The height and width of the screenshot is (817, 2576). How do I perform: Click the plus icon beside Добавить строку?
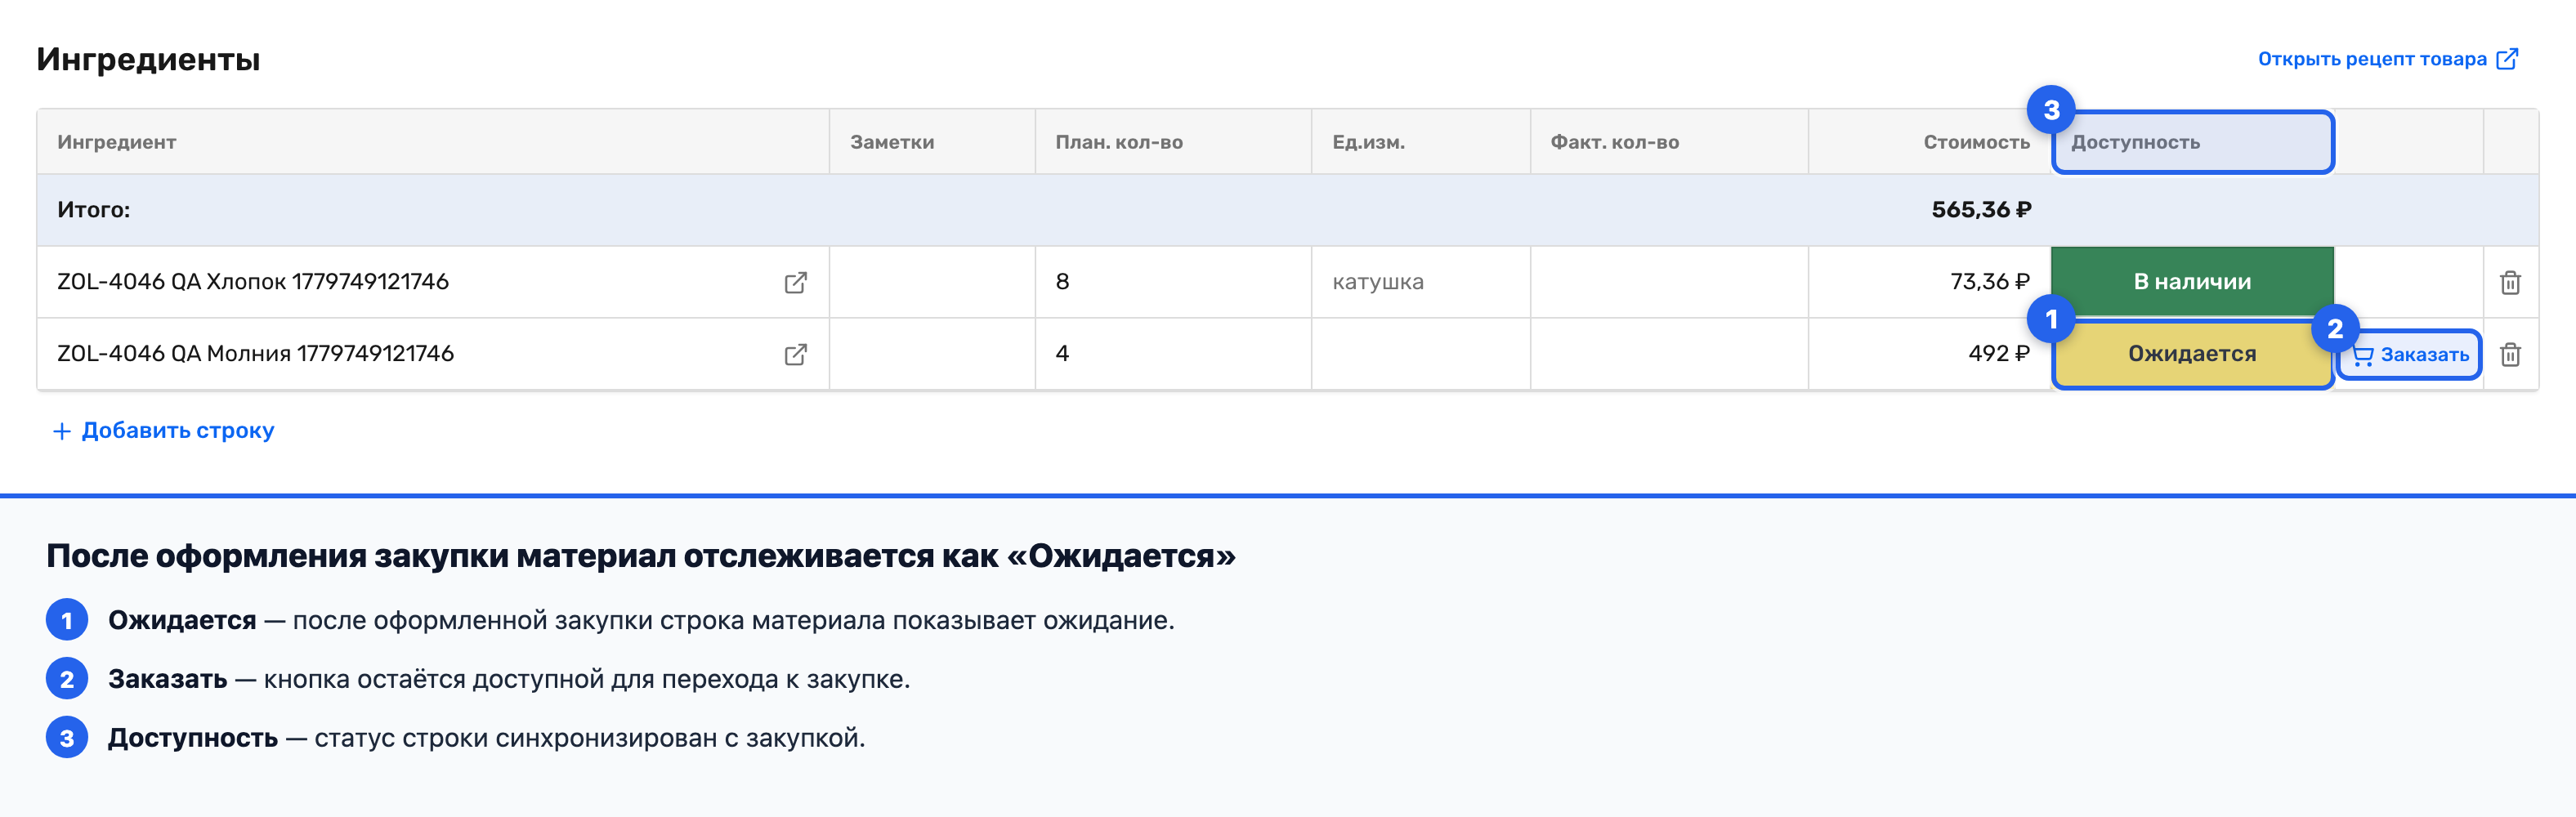pyautogui.click(x=62, y=431)
